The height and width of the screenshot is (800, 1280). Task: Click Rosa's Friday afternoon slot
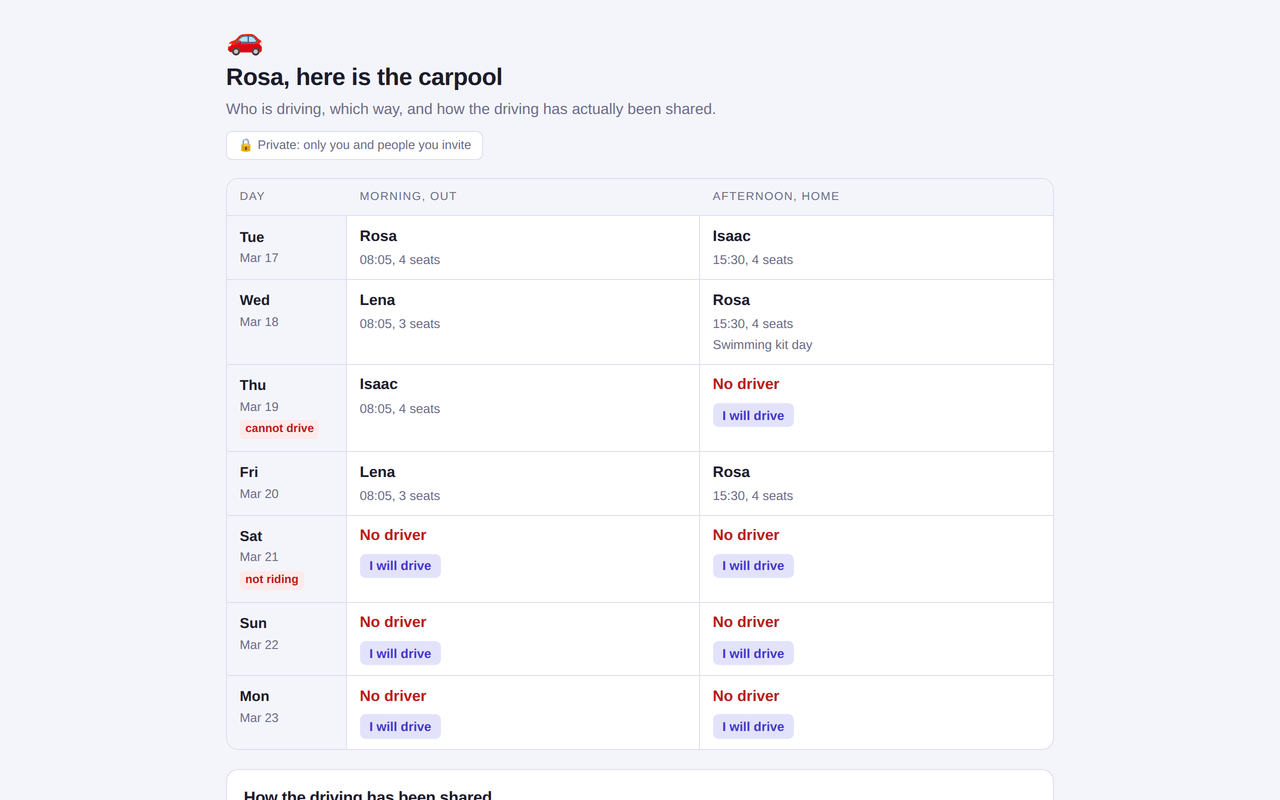point(876,483)
